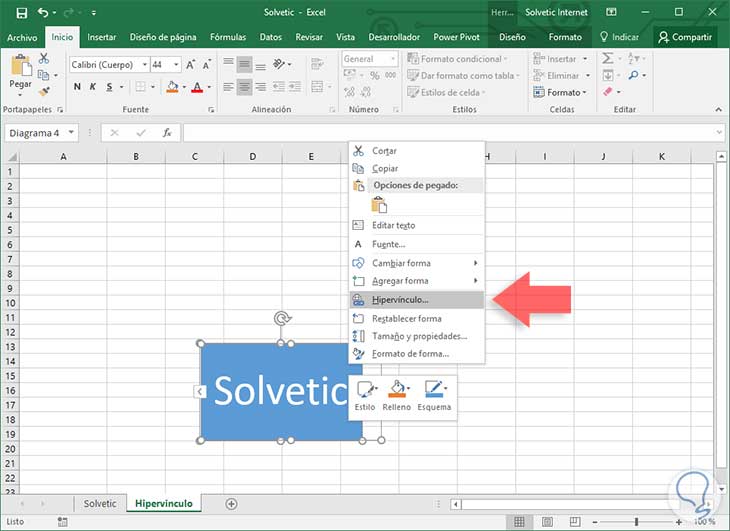Click the eraser Clear icon in Editar
This screenshot has height=531, width=730.
(x=608, y=92)
